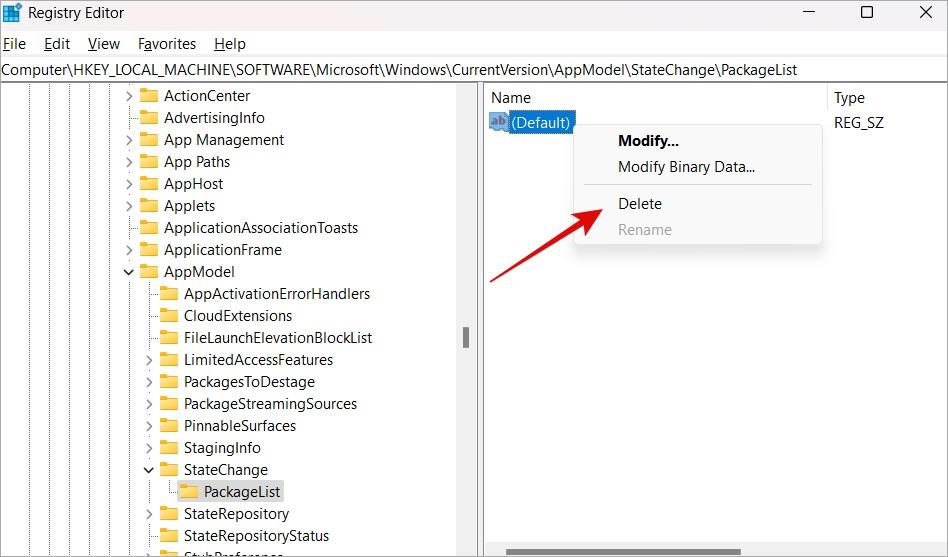Expand the PackageStreamingSources key

(149, 403)
